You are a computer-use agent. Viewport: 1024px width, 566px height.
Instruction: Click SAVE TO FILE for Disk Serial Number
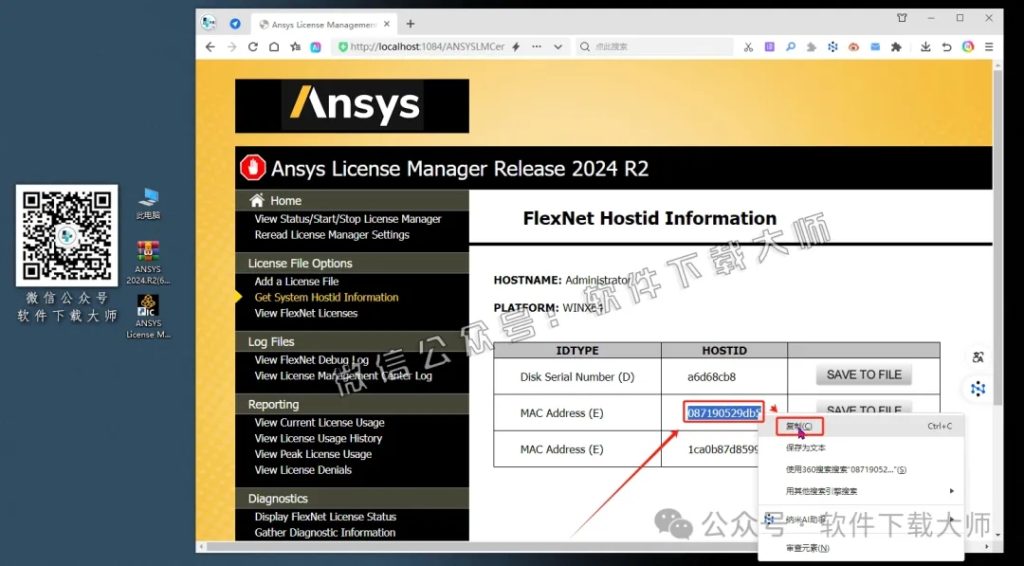863,375
